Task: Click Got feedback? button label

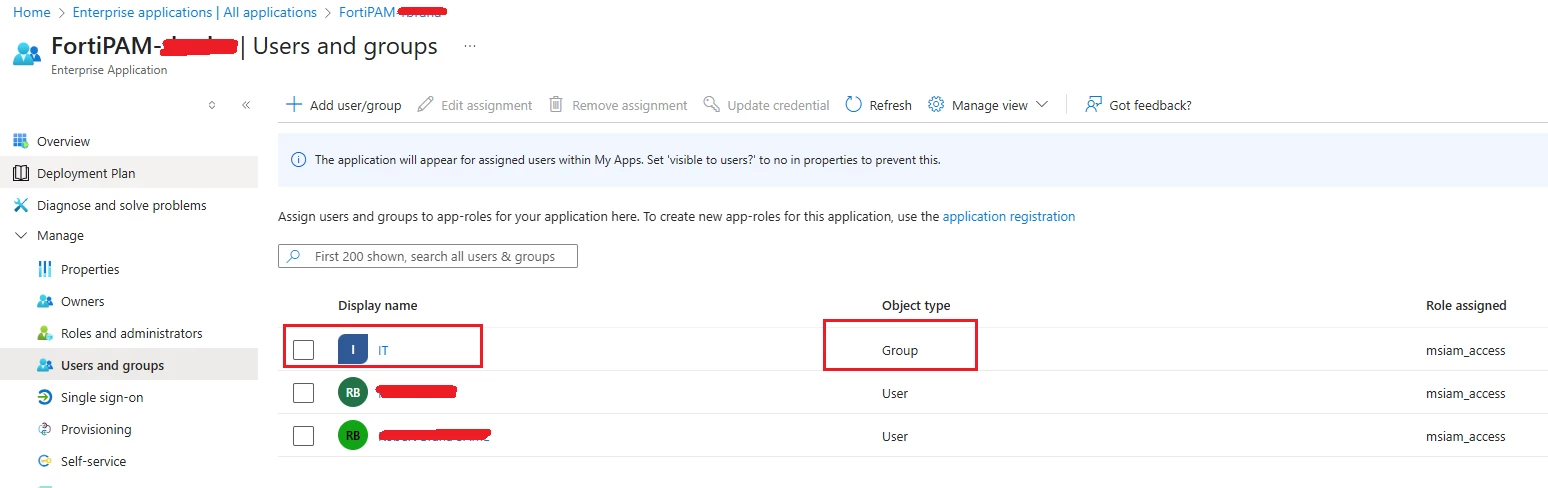Action: point(1150,105)
